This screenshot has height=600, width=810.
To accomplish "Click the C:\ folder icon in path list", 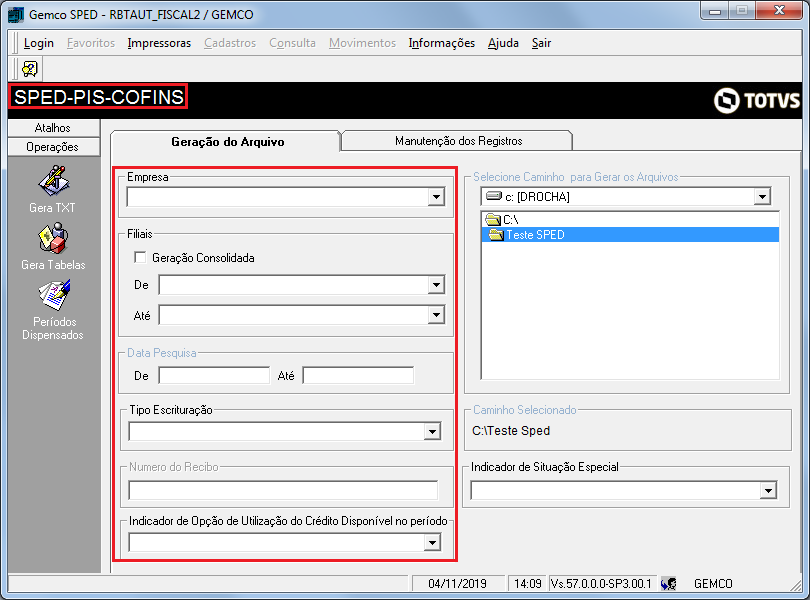I will (493, 220).
